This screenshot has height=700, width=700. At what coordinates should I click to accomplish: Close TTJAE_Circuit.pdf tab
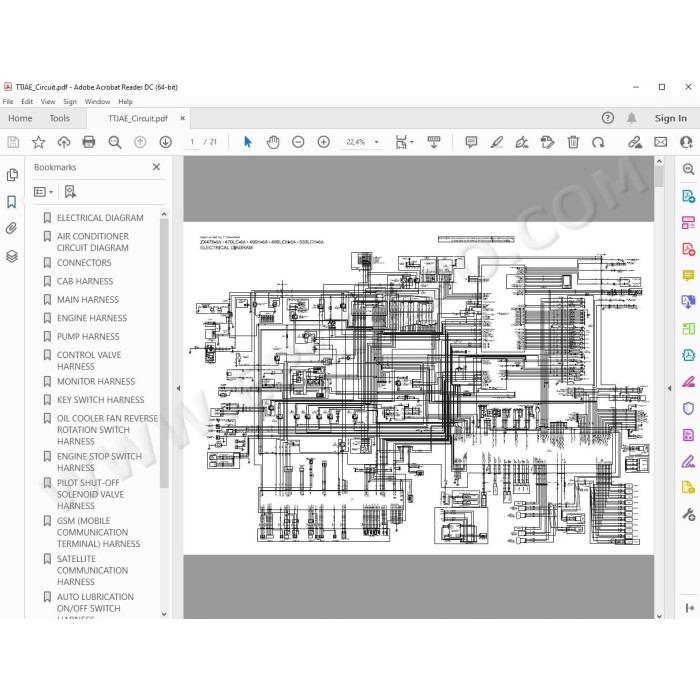[x=183, y=118]
